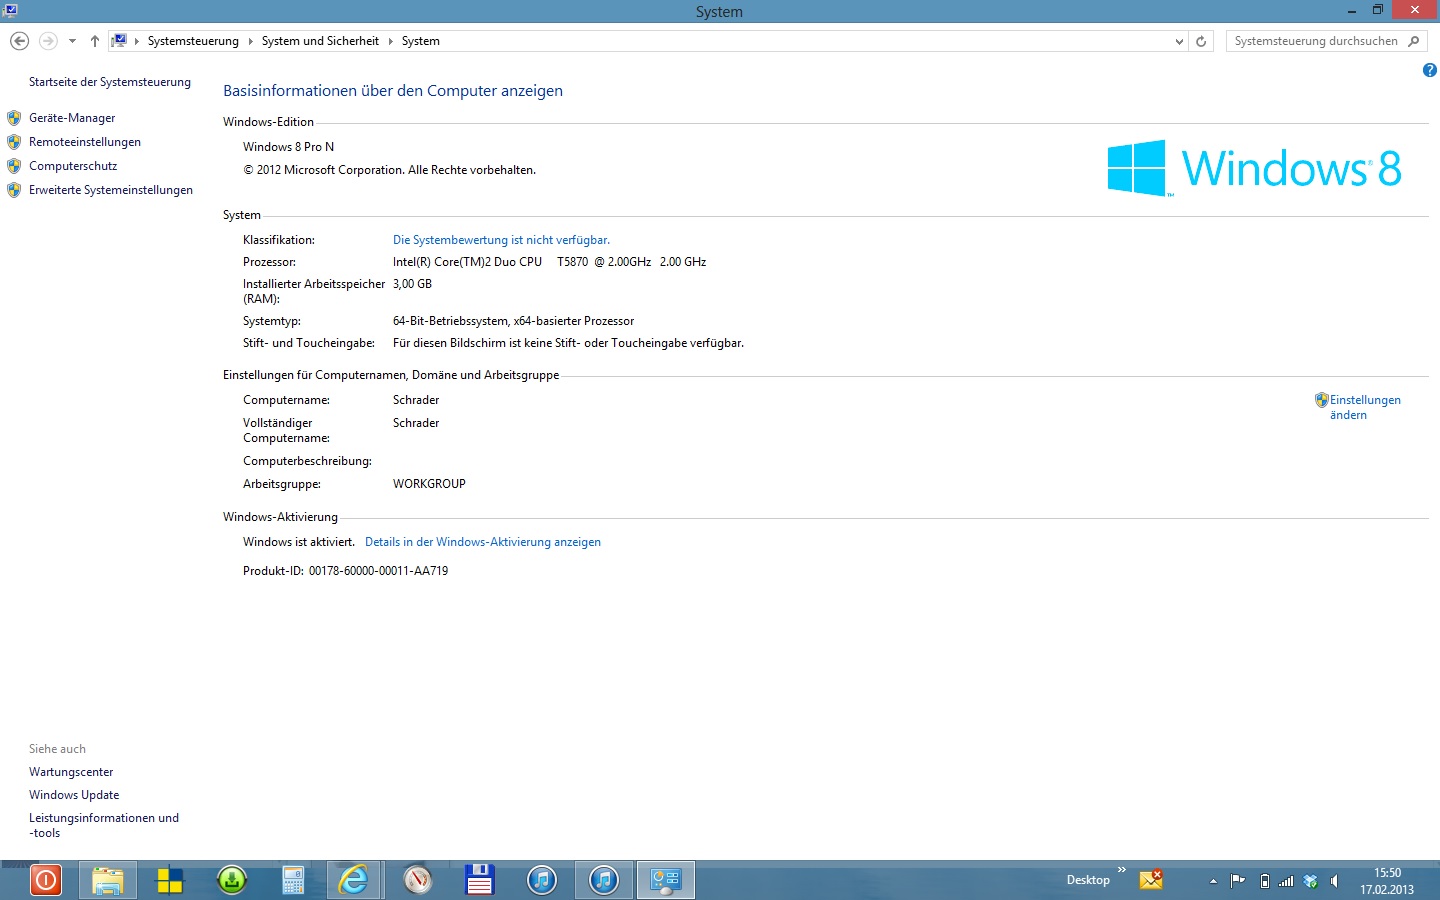Viewport: 1440px width, 900px height.
Task: Open the recent locations dropdown arrow
Action: coord(72,41)
